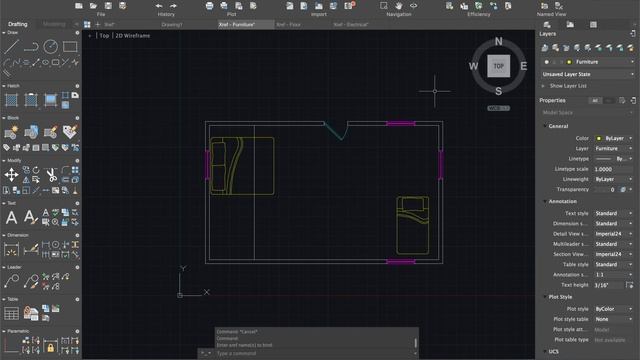The height and width of the screenshot is (360, 640).
Task: Click the Redo arrow in History
Action: pyautogui.click(x=173, y=6)
